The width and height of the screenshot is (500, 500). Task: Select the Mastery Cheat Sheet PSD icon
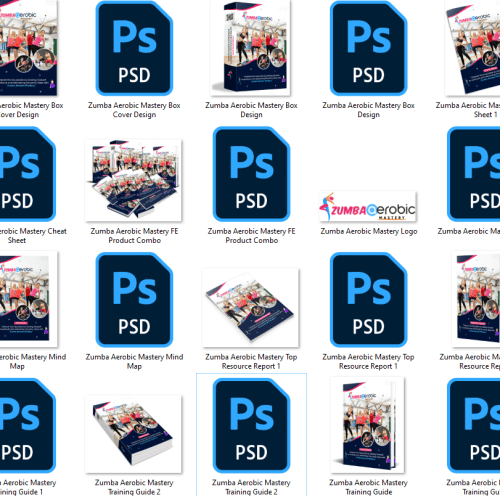click(27, 174)
